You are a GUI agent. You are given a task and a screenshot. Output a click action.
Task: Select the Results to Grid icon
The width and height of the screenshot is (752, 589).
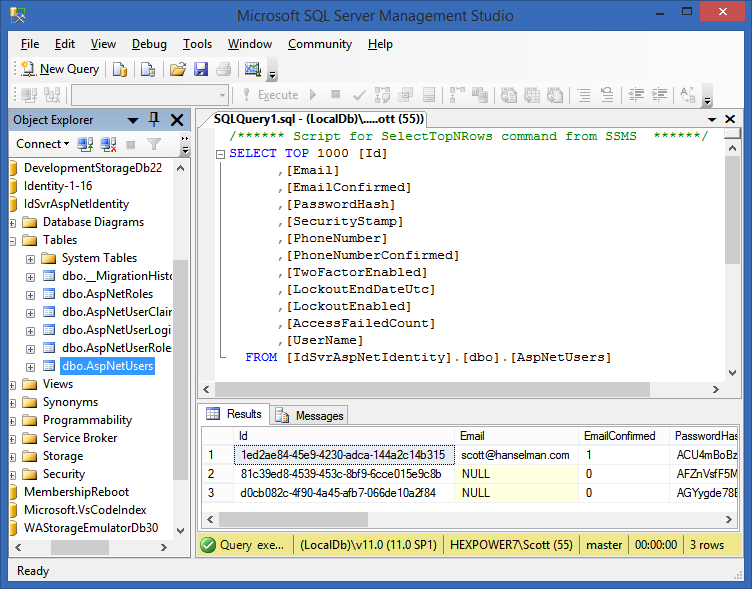click(531, 95)
